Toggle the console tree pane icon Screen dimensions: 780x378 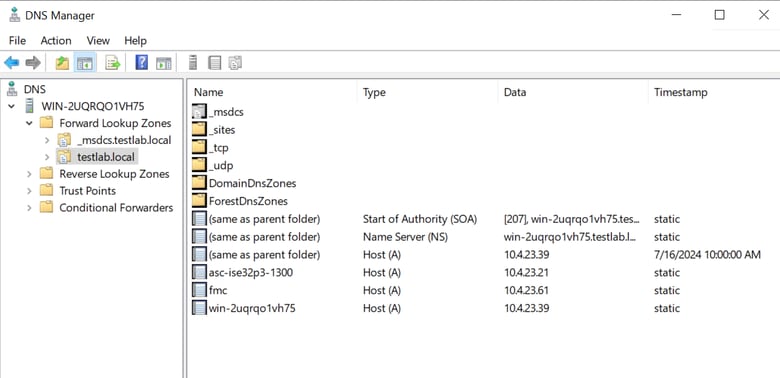click(85, 63)
